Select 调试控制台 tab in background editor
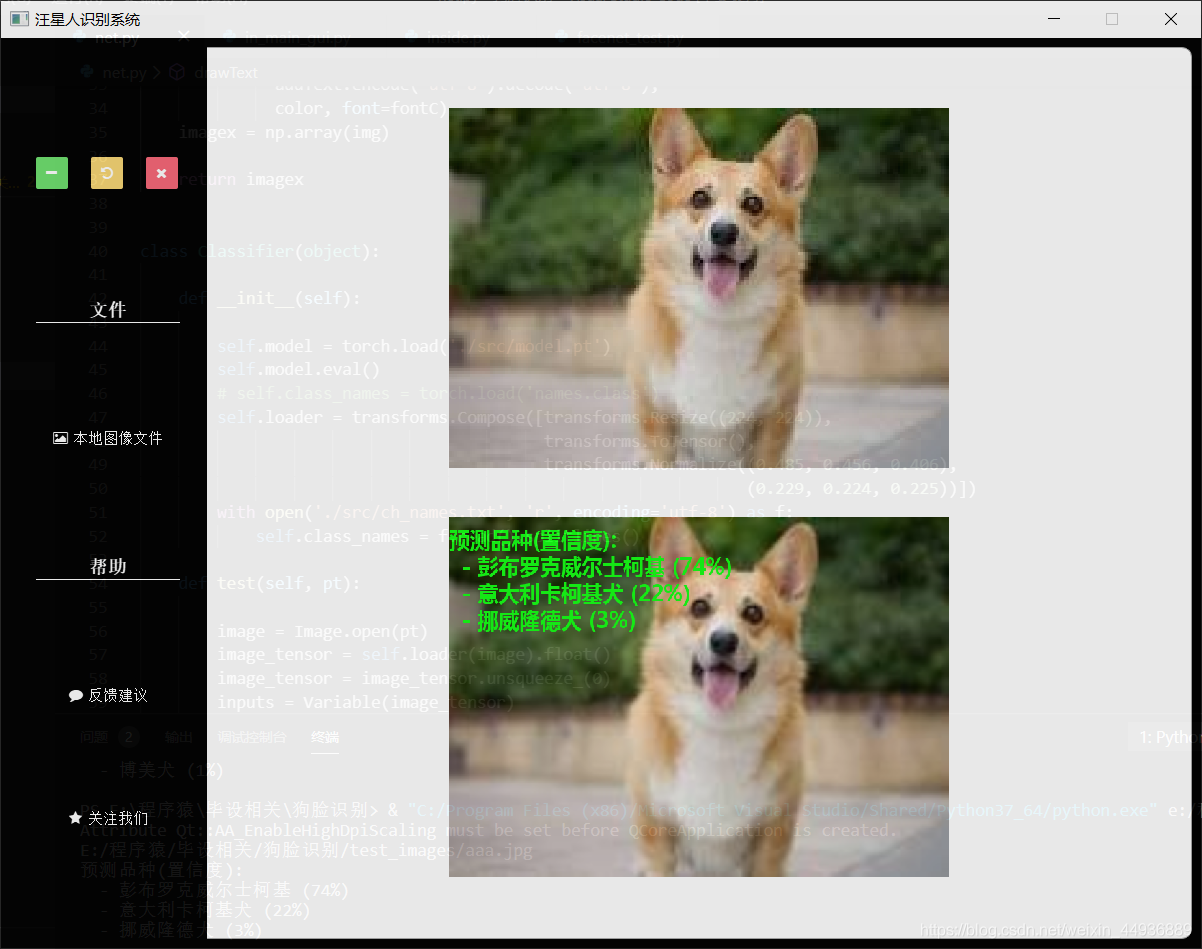 (252, 738)
